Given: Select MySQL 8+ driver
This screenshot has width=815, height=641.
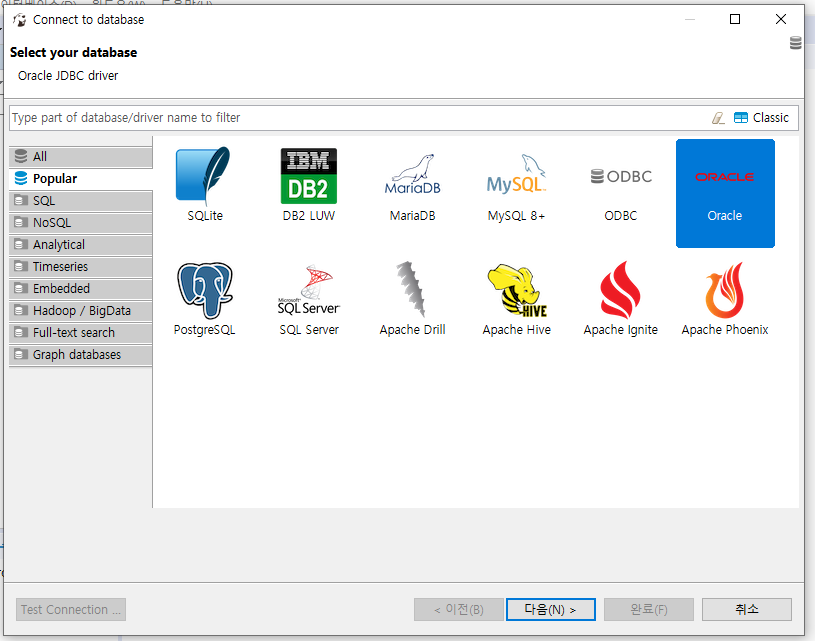Looking at the screenshot, I should 516,187.
